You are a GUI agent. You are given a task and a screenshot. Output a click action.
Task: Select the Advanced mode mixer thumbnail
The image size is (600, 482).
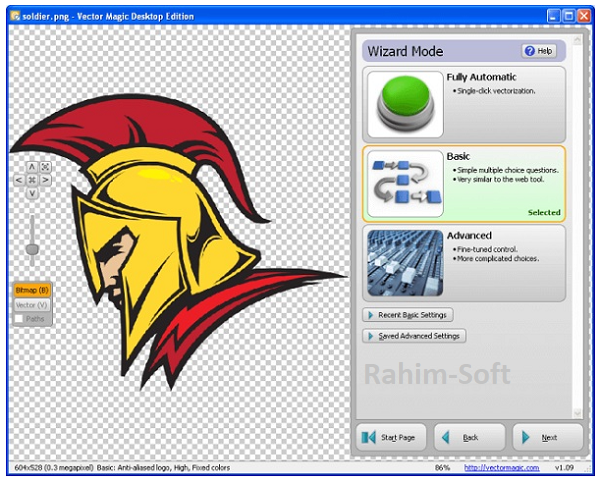(405, 263)
